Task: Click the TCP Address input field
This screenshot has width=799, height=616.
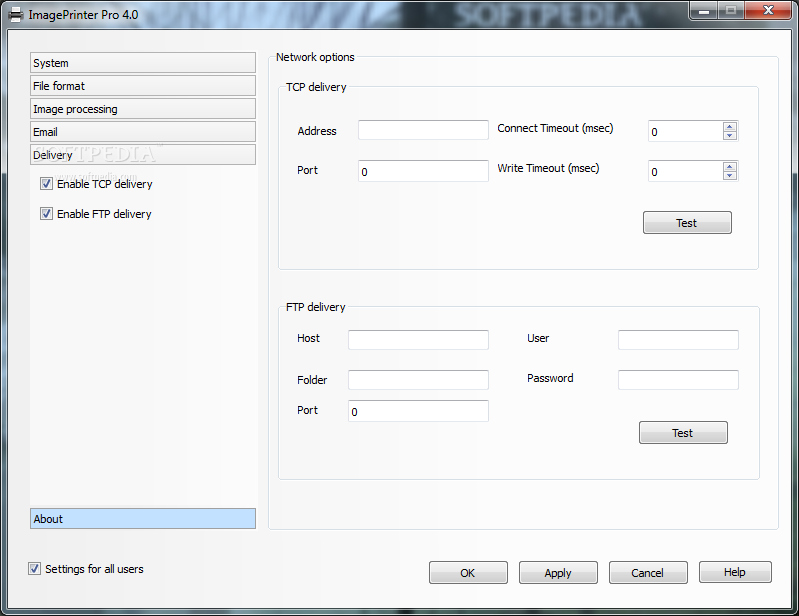Action: (x=423, y=130)
